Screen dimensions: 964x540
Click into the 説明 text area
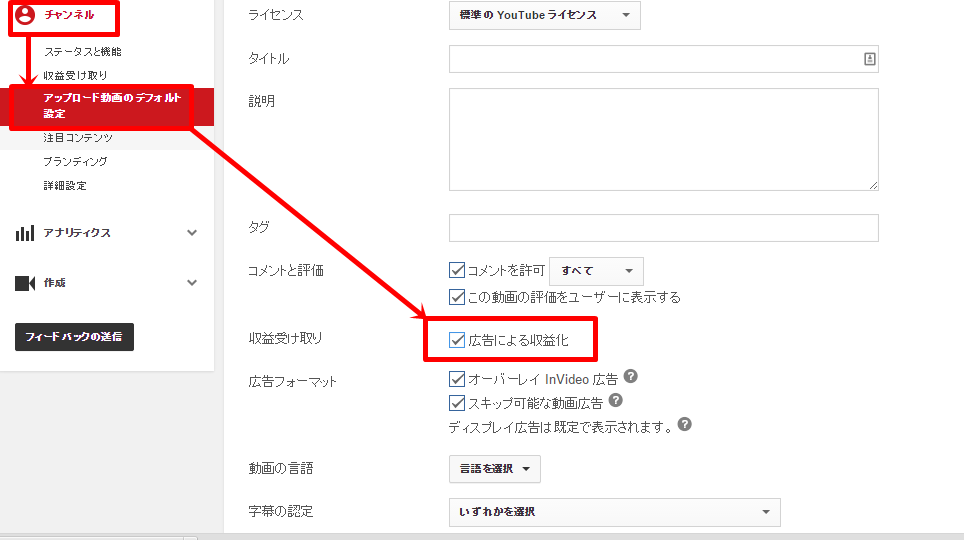663,140
